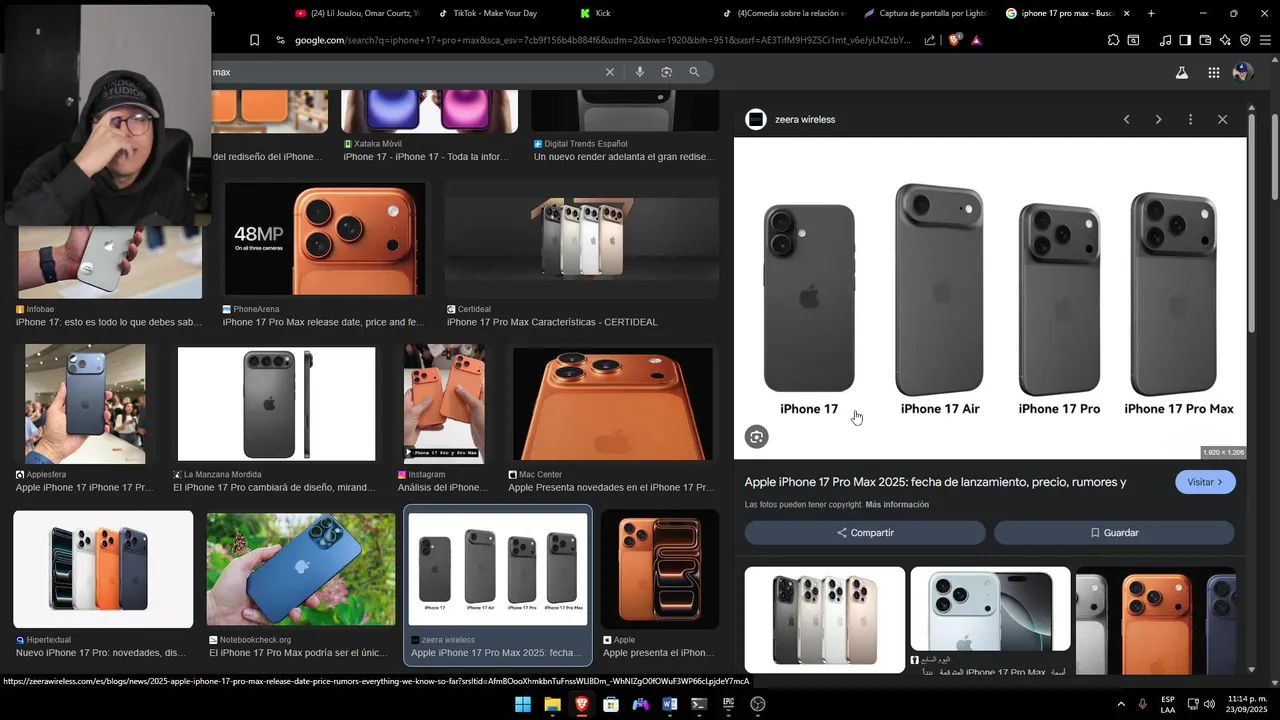Open the taskbar volume control

(x=1210, y=704)
